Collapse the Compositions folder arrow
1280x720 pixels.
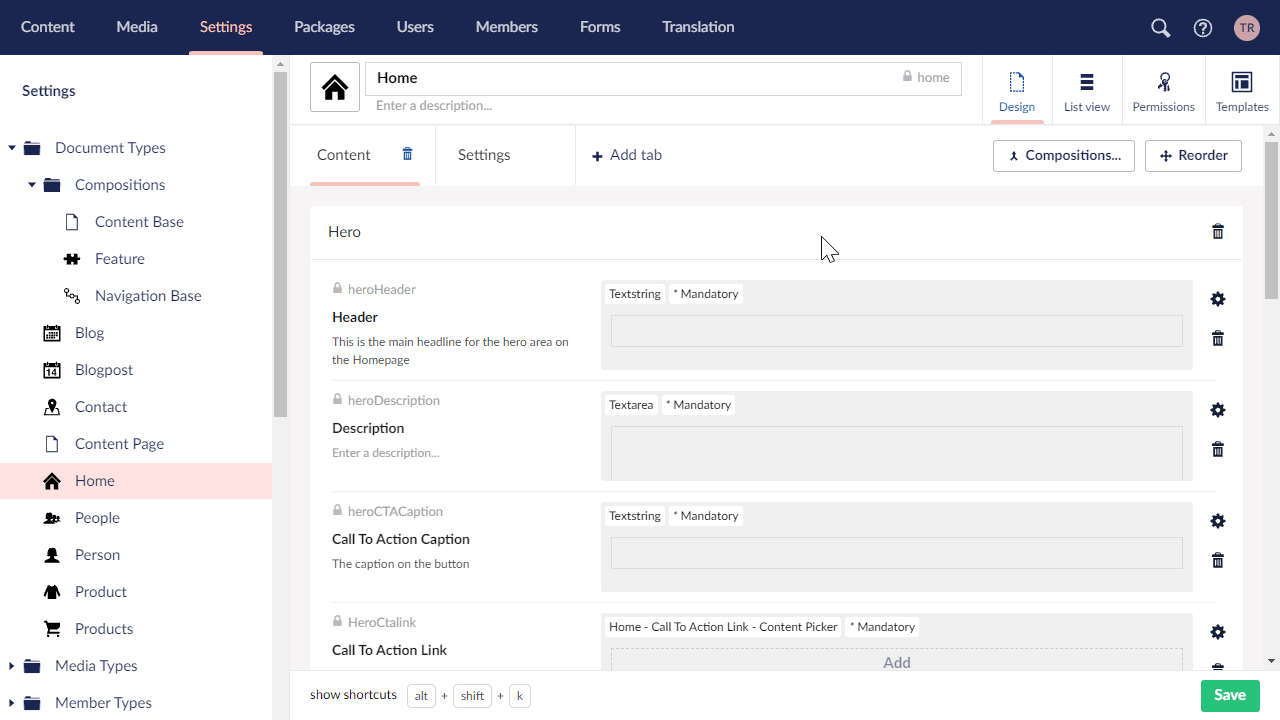click(x=32, y=185)
